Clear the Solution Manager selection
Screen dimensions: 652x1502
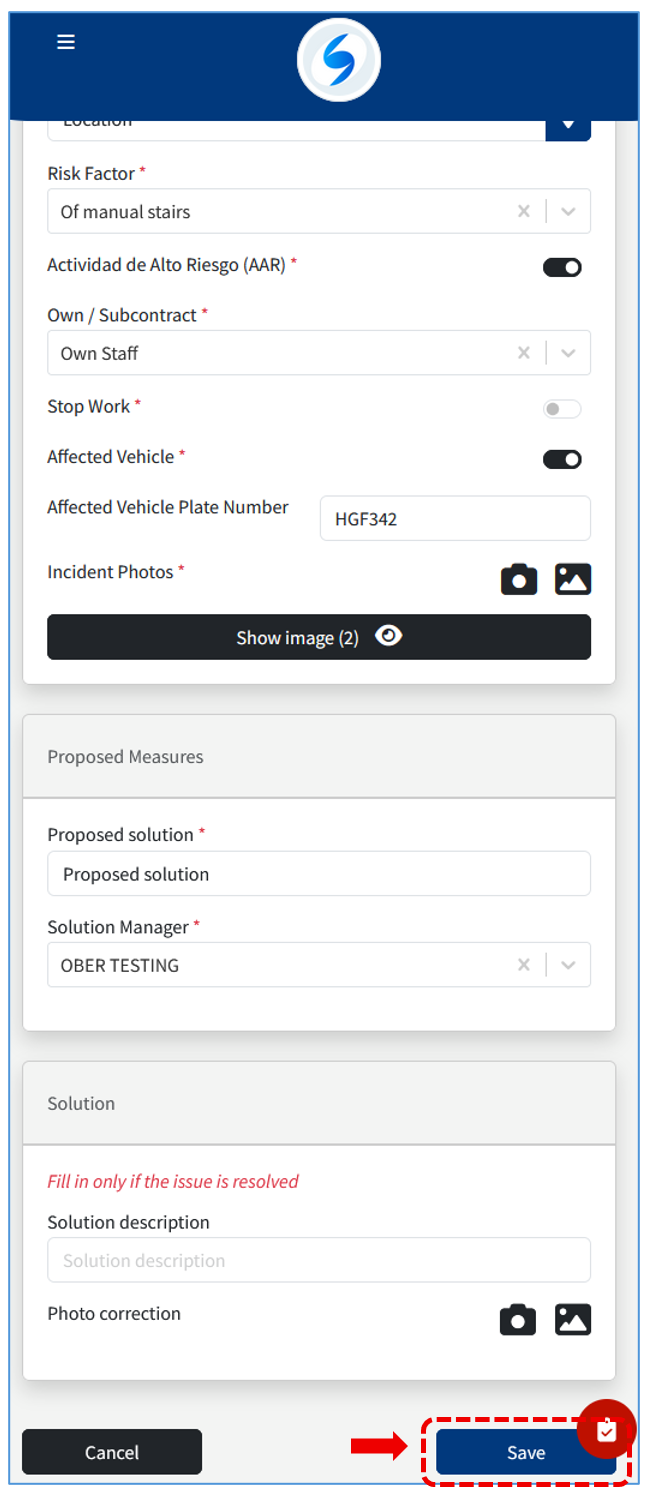pyautogui.click(x=523, y=965)
